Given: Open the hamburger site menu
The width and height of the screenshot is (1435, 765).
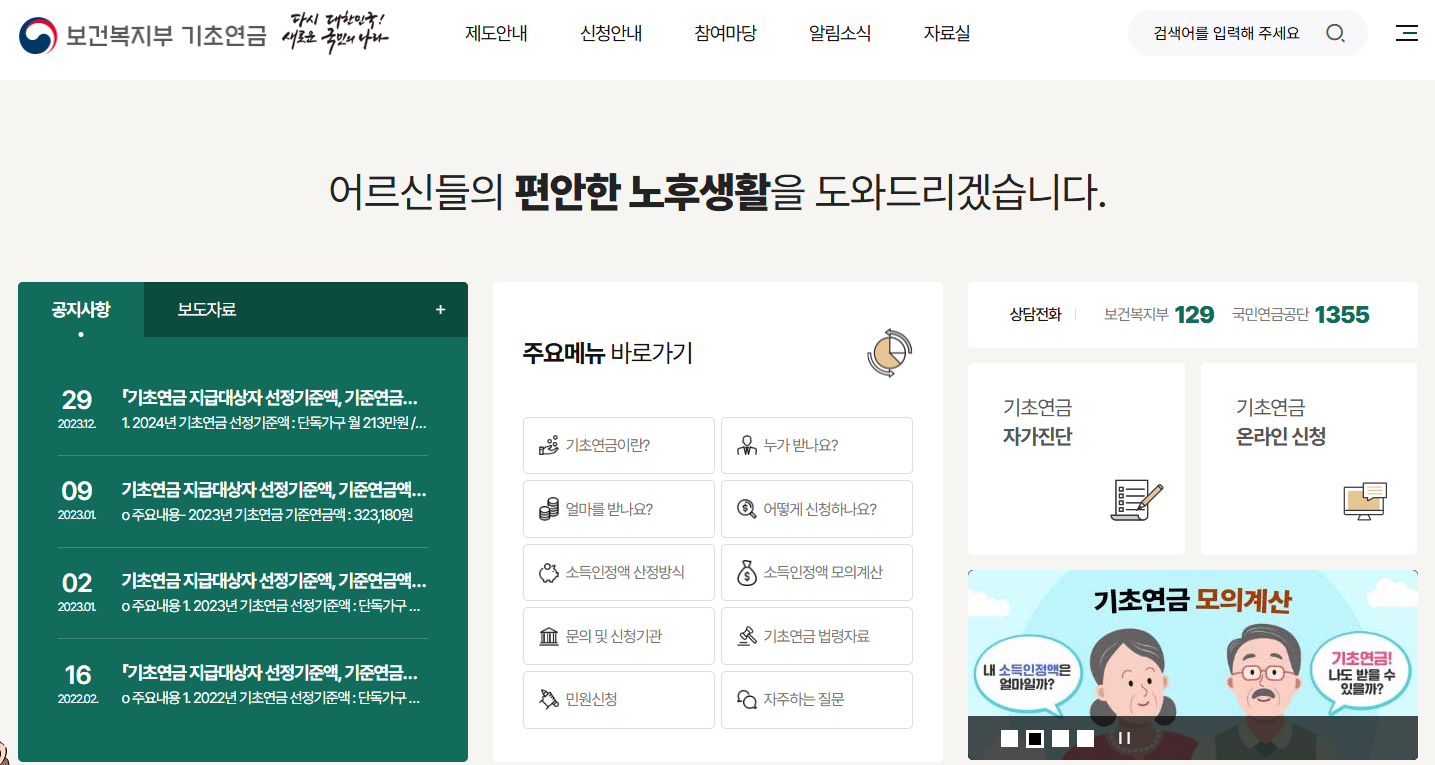Looking at the screenshot, I should (1406, 33).
